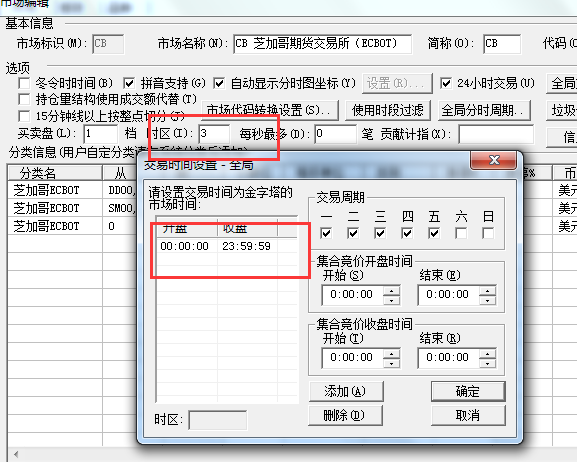The width and height of the screenshot is (577, 462).
Task: Click the 买卖盘 input field
Action: pos(100,134)
